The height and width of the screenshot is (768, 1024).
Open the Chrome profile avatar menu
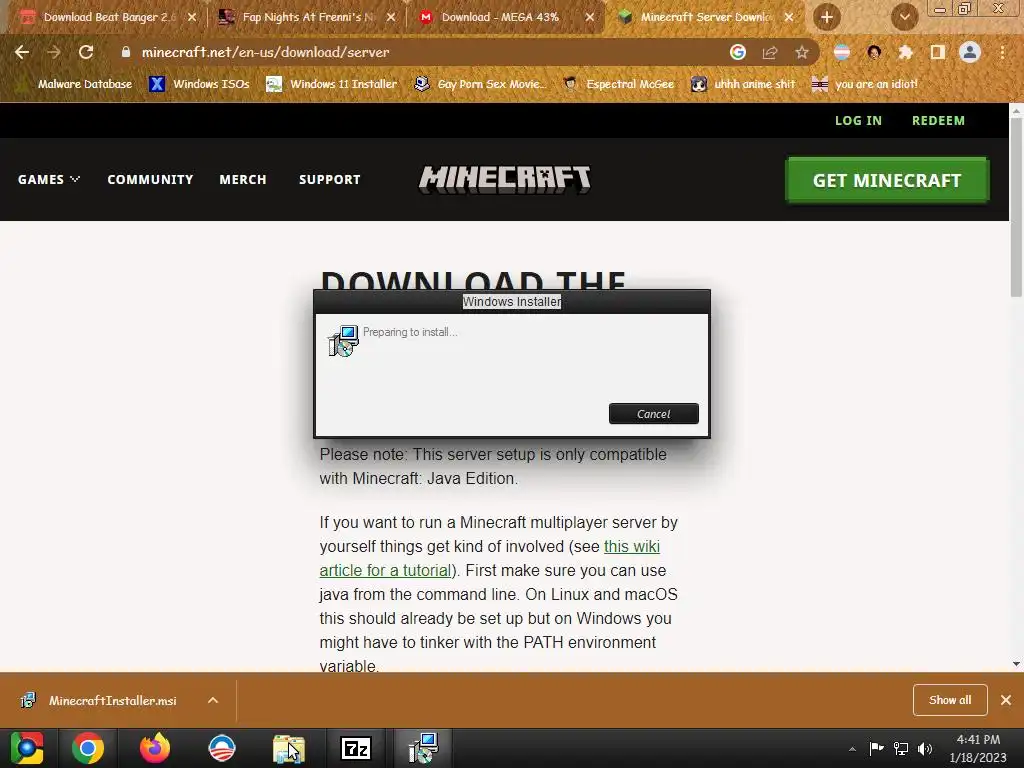point(970,52)
